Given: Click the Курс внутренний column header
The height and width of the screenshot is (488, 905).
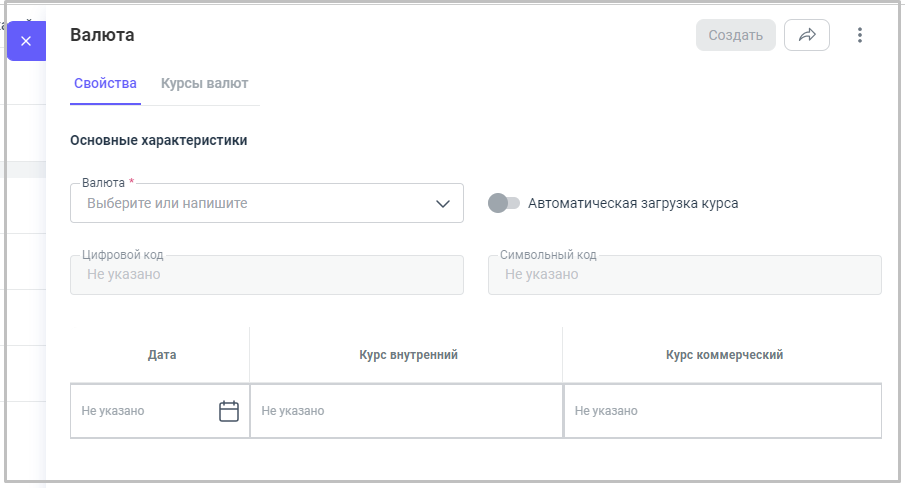Looking at the screenshot, I should [408, 355].
